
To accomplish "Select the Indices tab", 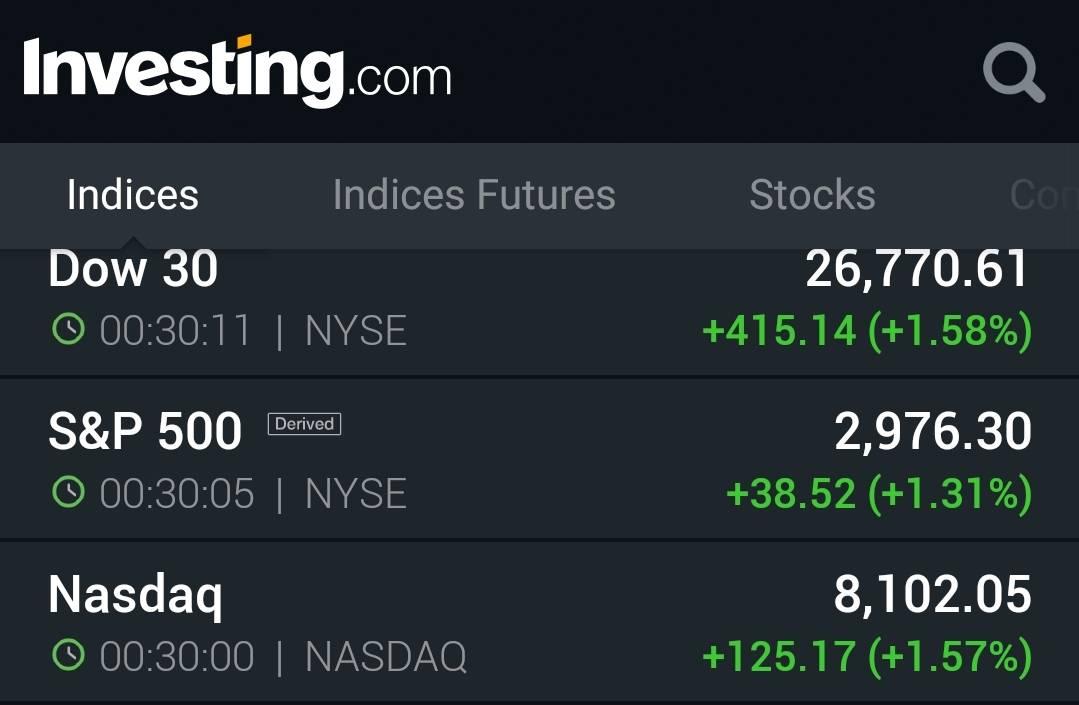I will (x=132, y=195).
